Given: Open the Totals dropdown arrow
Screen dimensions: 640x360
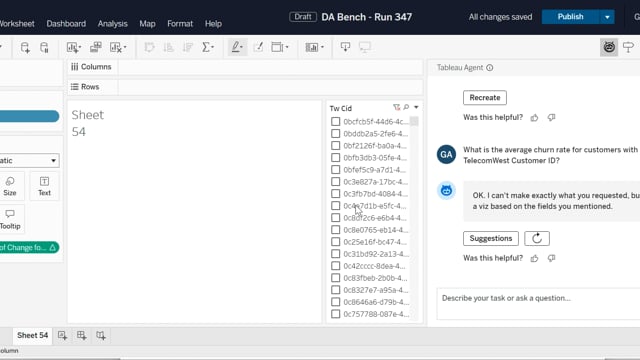Looking at the screenshot, I should click(x=213, y=47).
